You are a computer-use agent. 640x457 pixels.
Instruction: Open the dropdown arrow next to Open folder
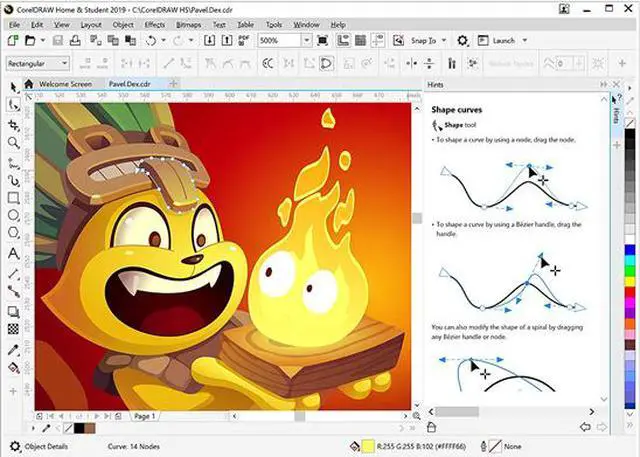click(x=42, y=40)
